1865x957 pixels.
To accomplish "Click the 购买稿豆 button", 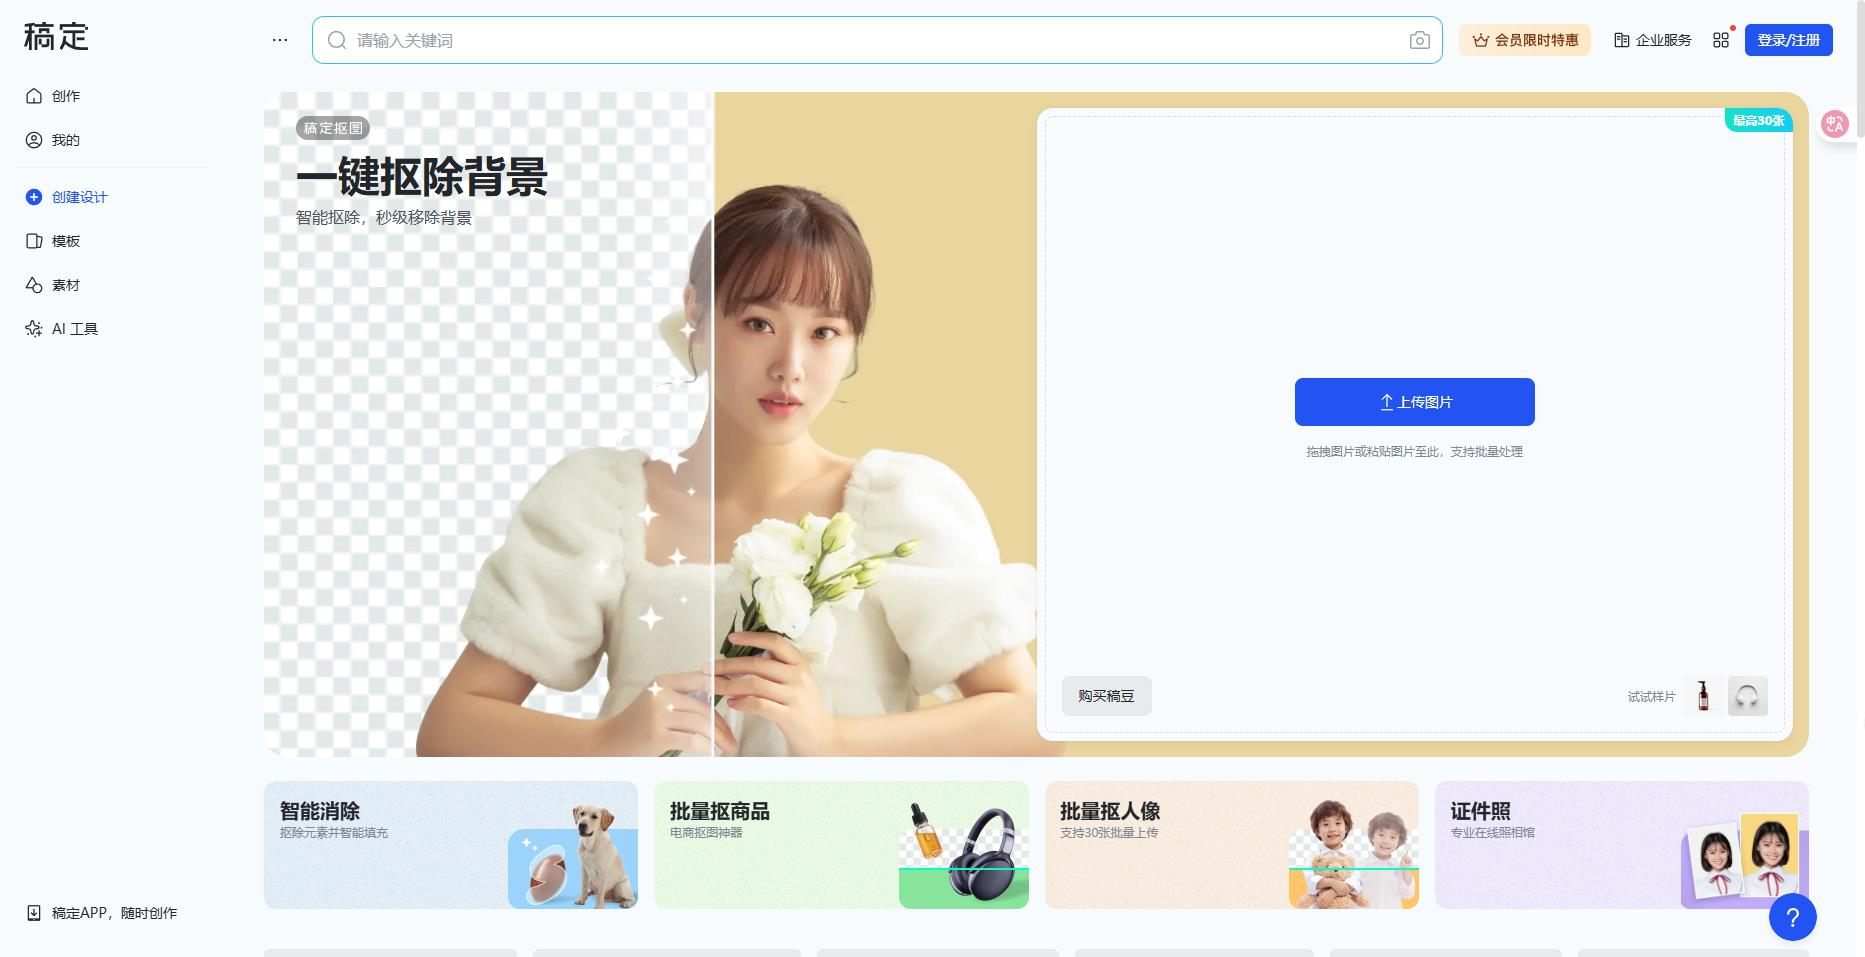I will point(1106,696).
